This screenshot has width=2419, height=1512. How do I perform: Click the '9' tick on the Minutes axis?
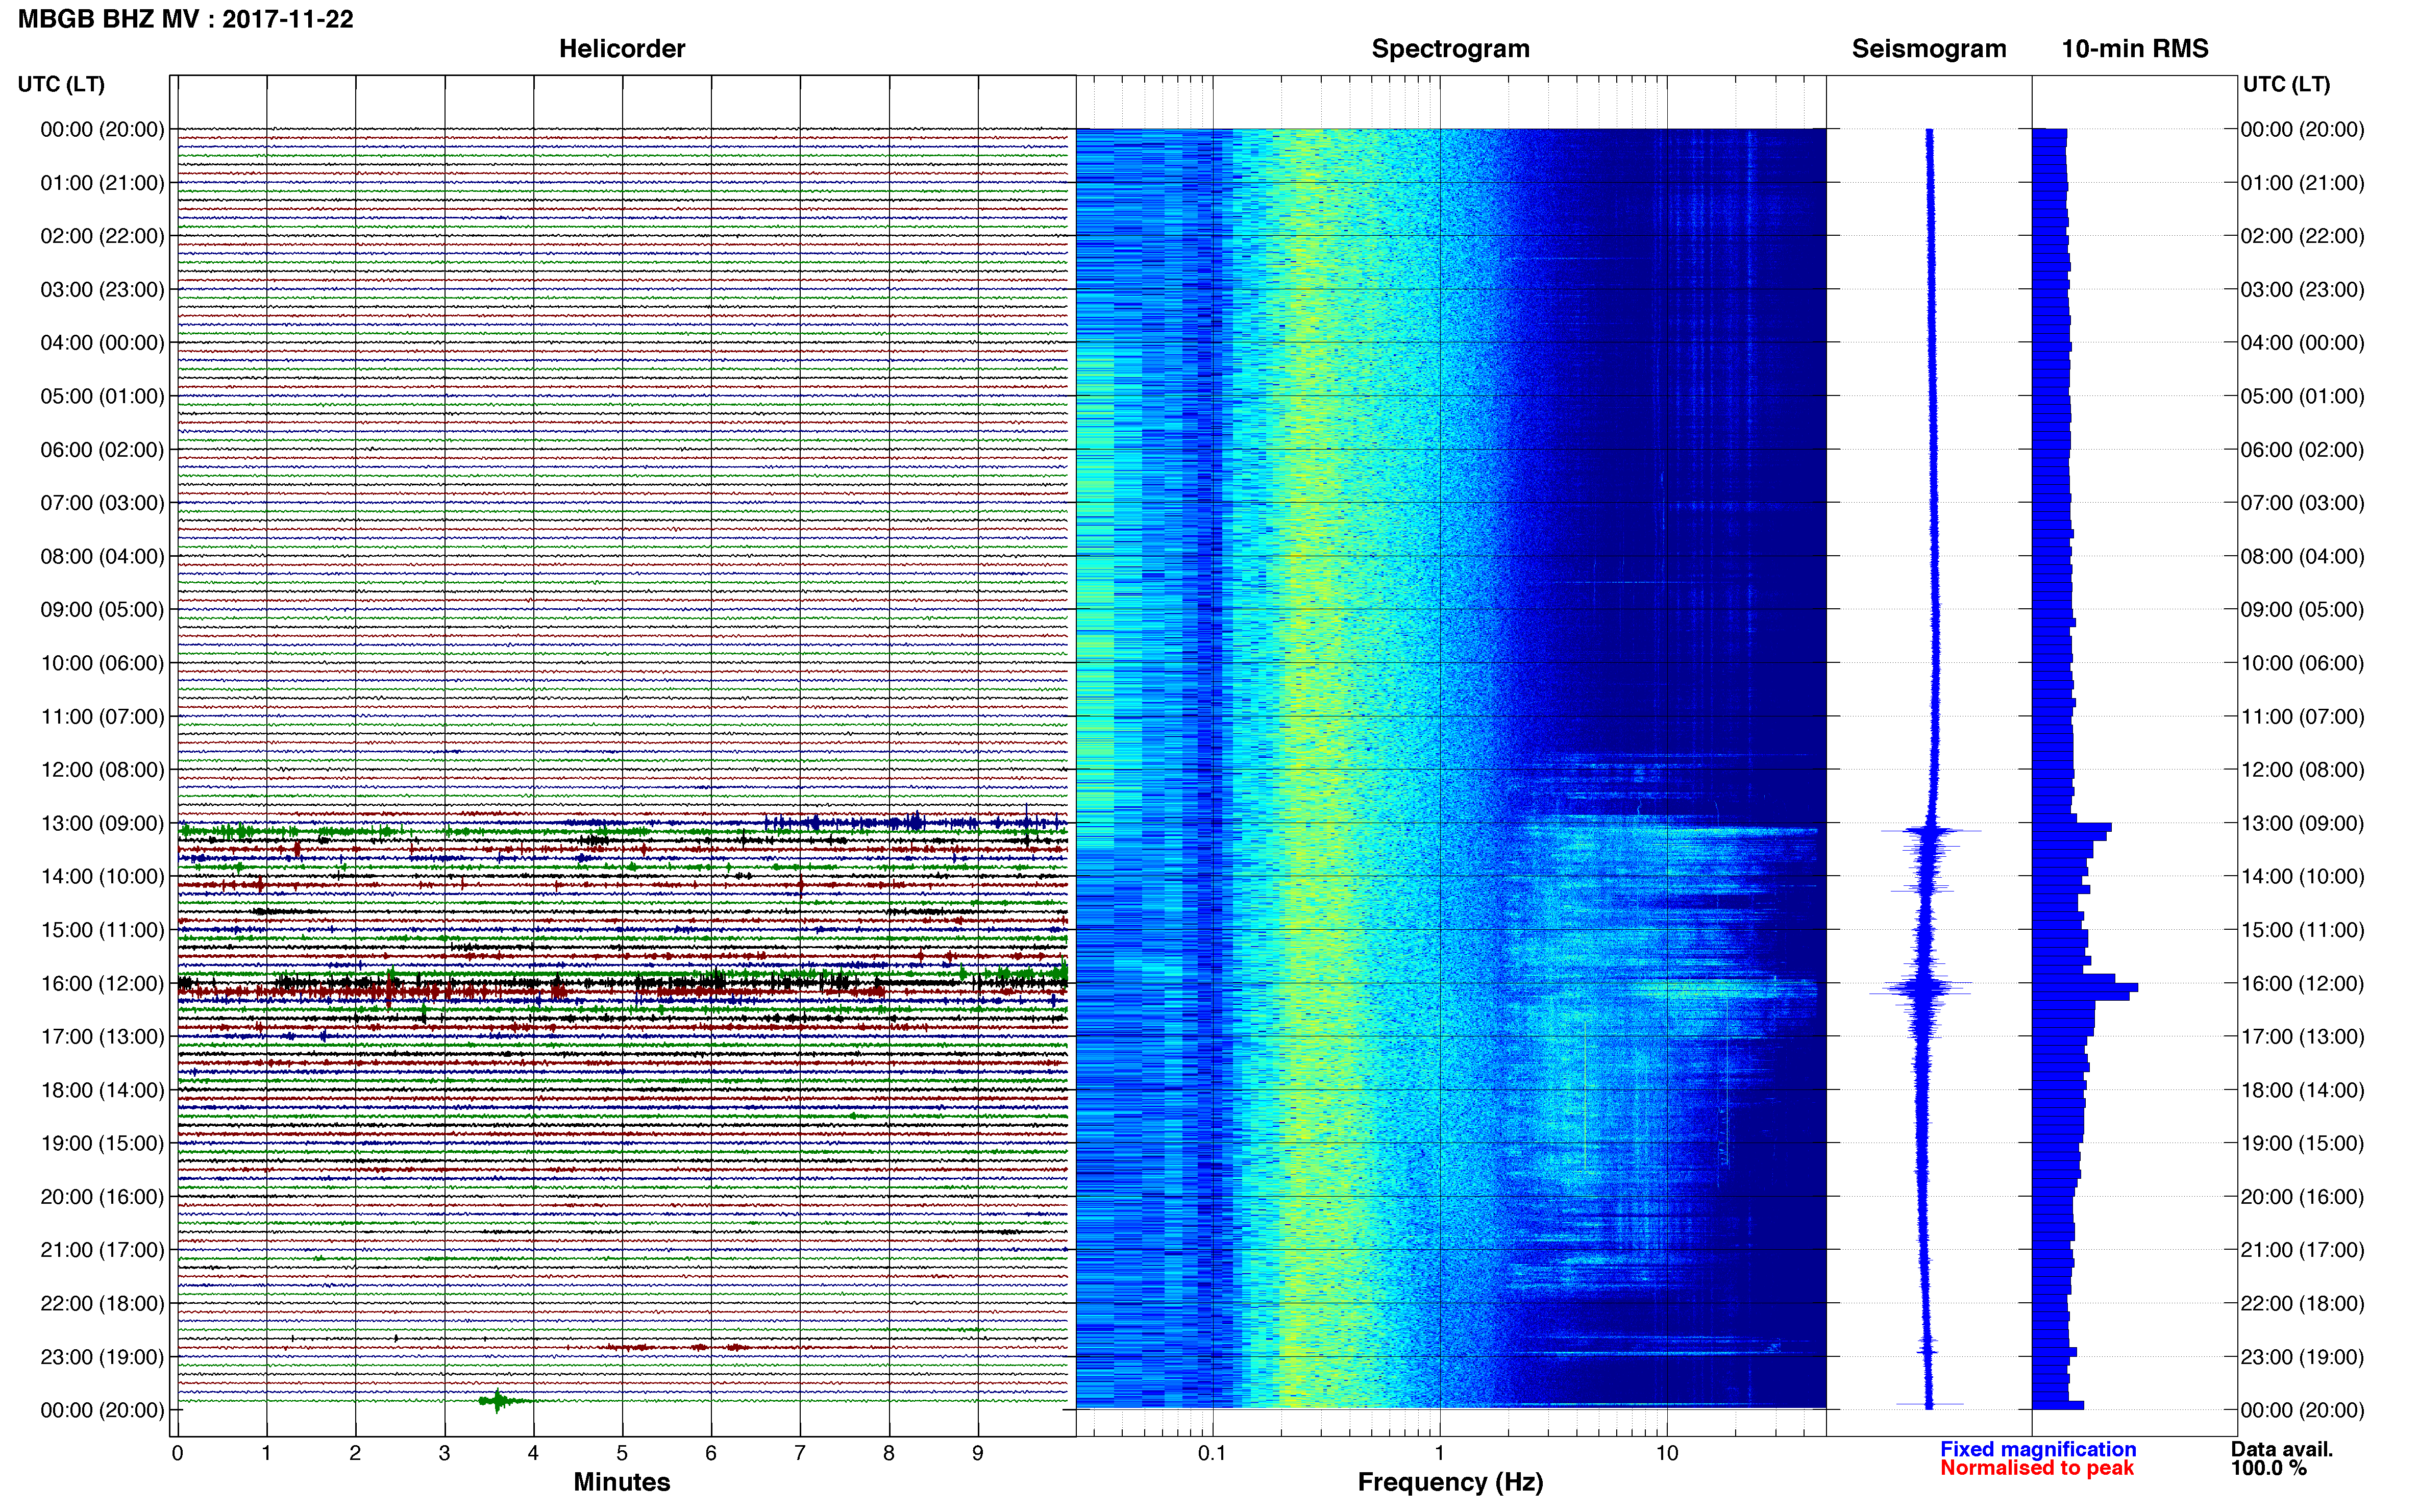coord(978,1454)
